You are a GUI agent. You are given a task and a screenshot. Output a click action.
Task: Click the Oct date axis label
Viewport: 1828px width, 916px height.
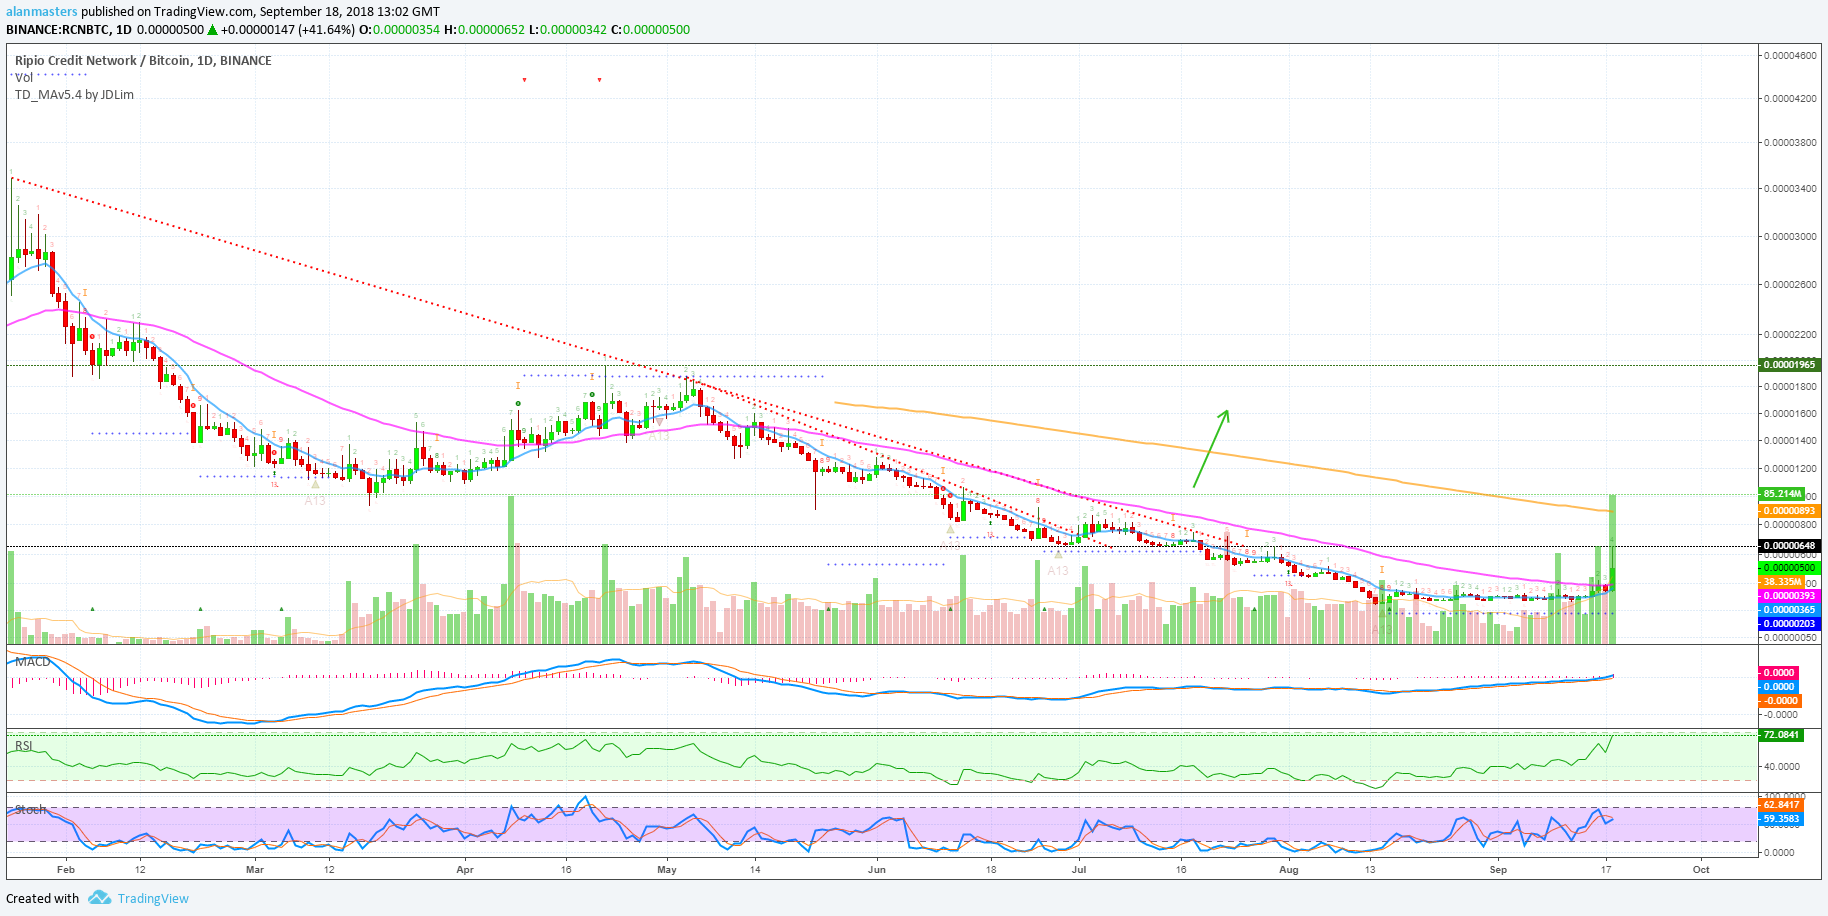pyautogui.click(x=1701, y=870)
